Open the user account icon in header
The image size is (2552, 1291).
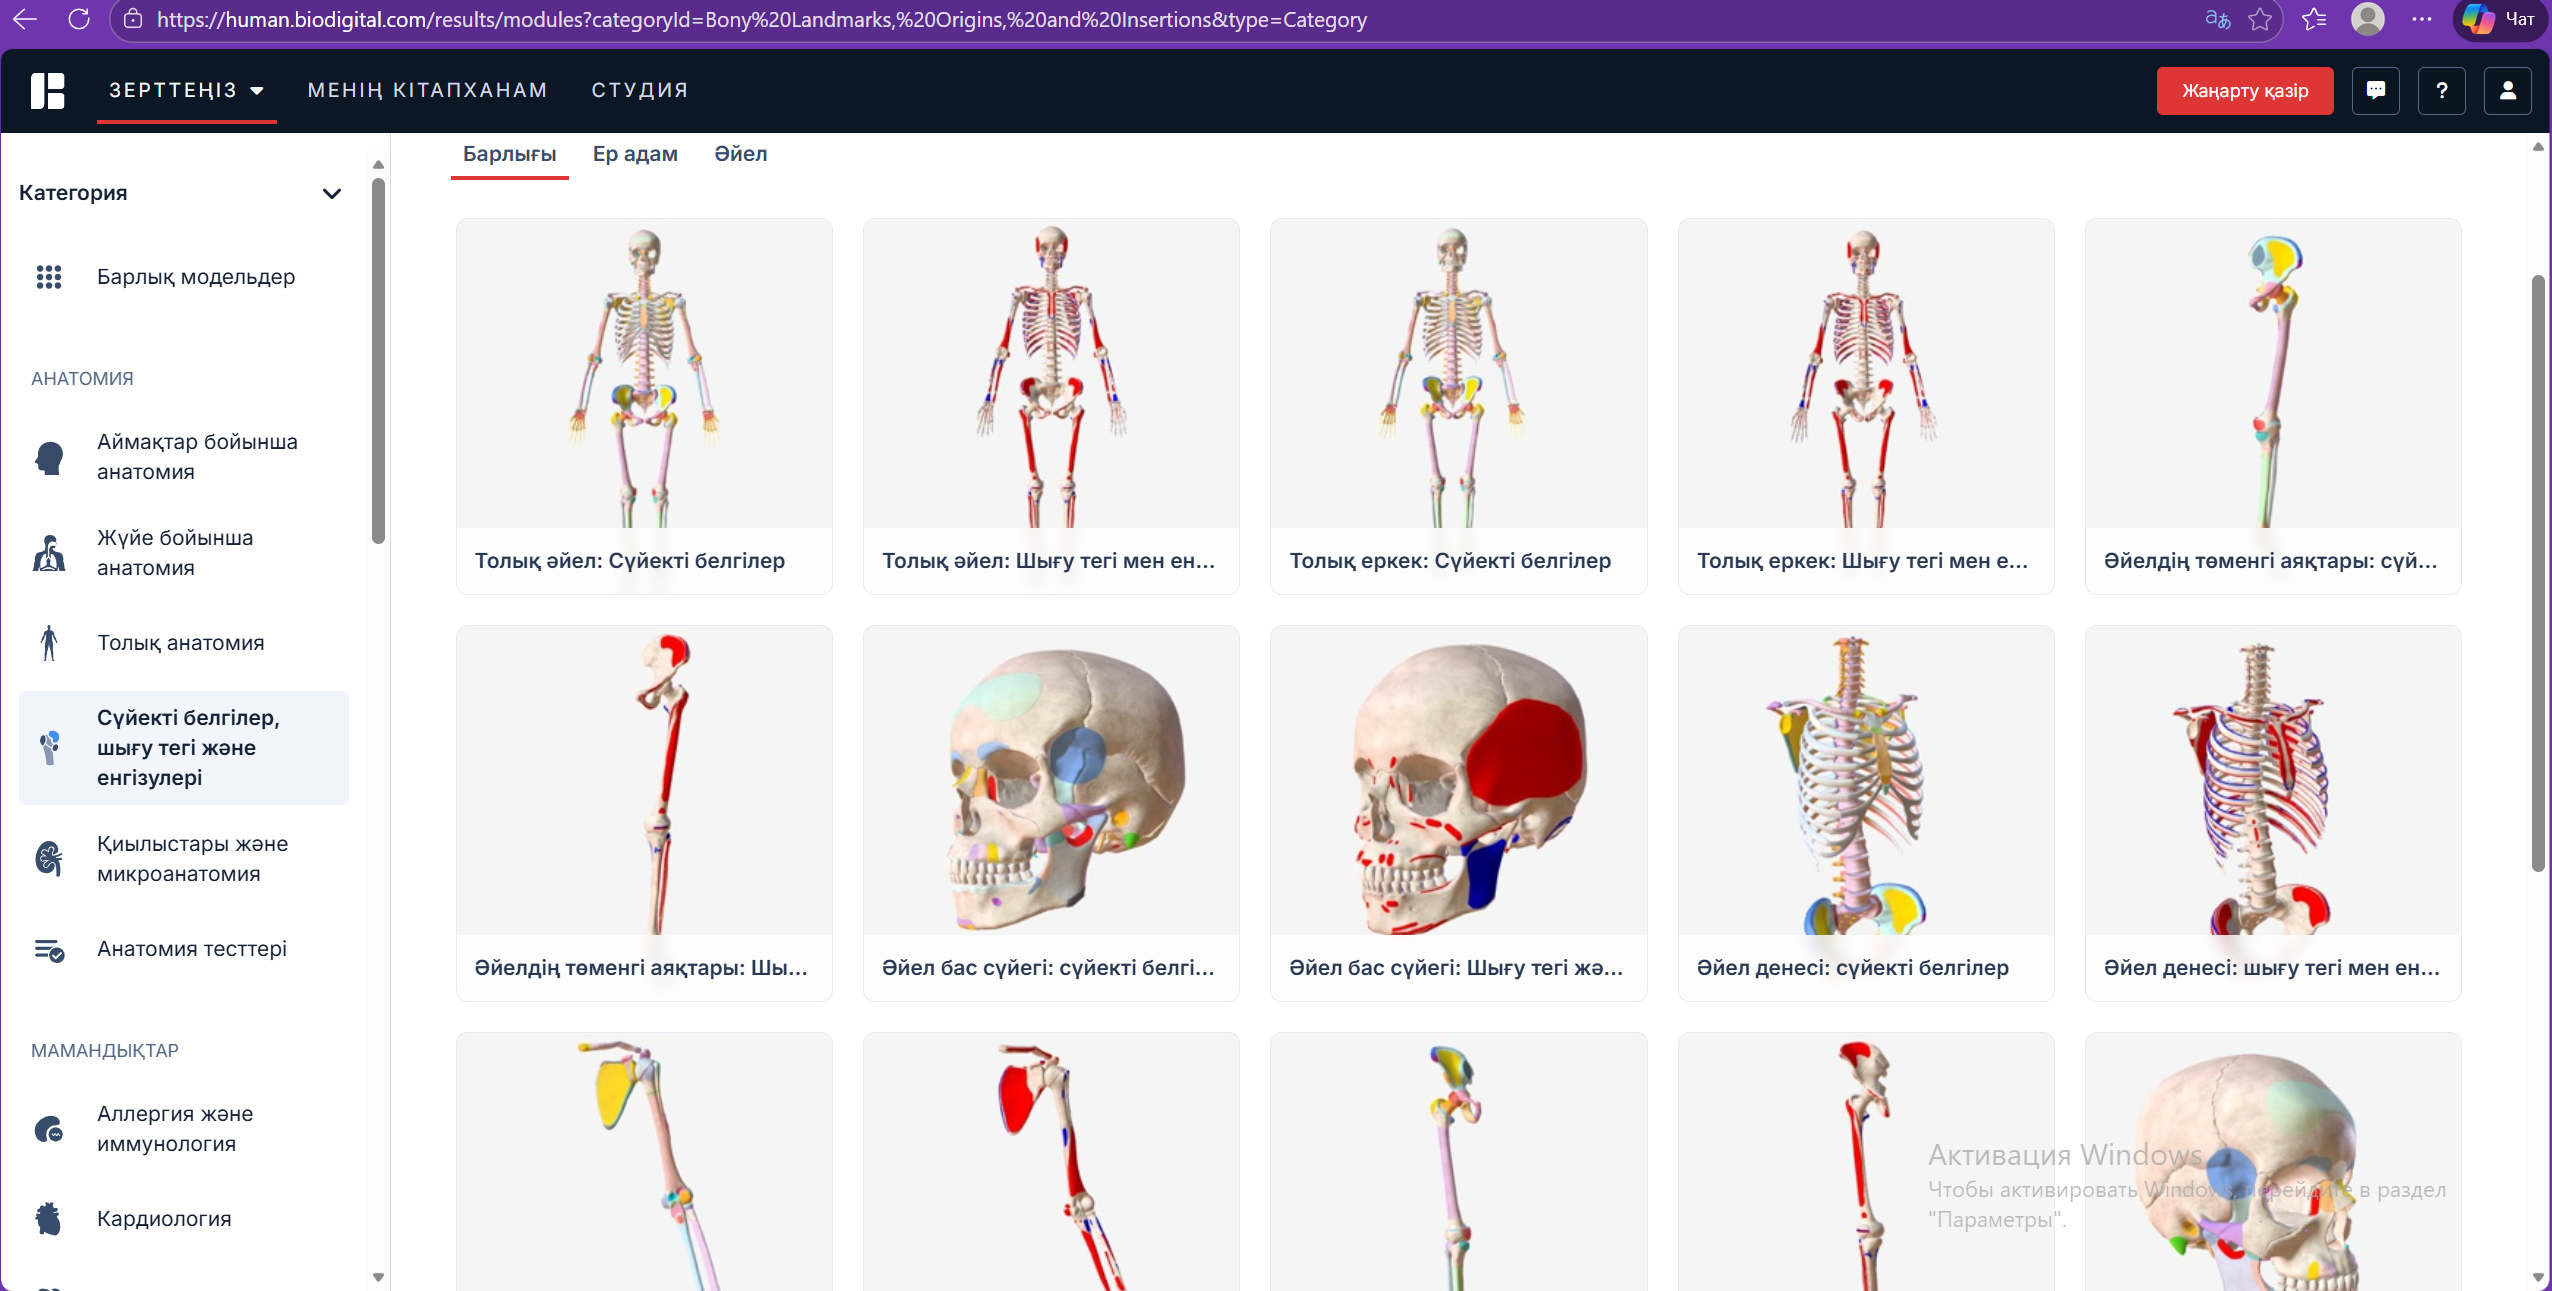point(2507,91)
